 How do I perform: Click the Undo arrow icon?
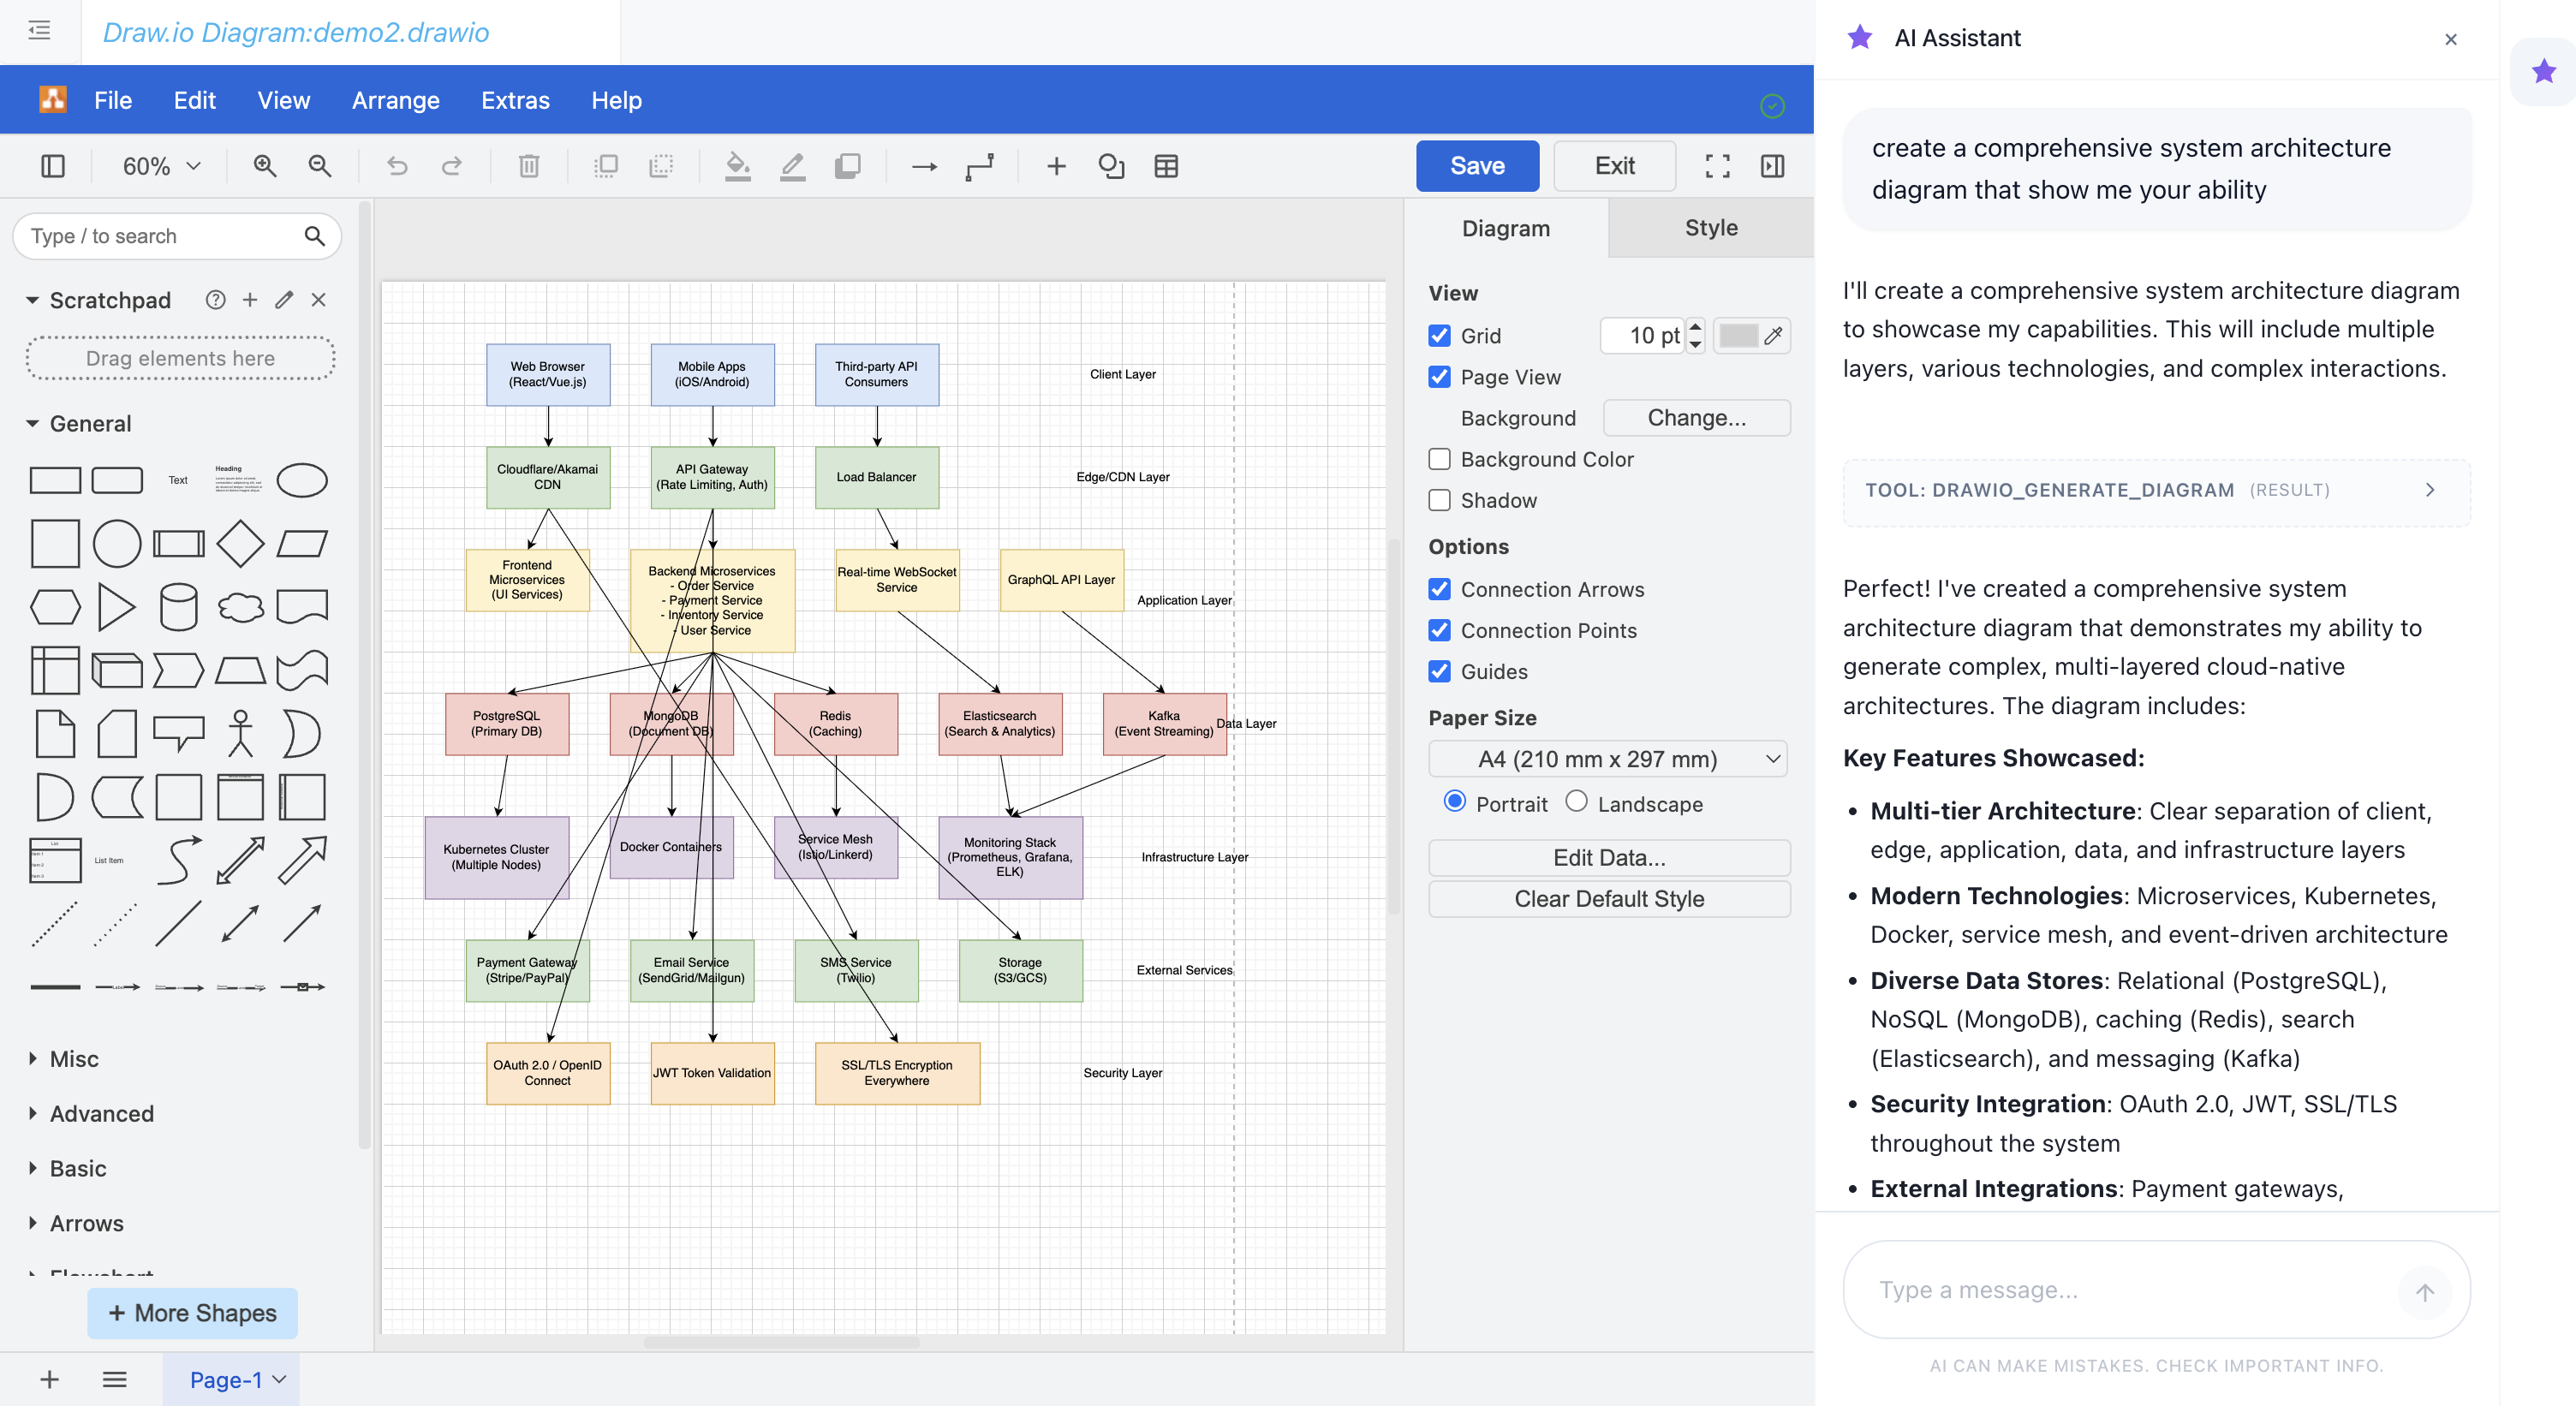(397, 166)
